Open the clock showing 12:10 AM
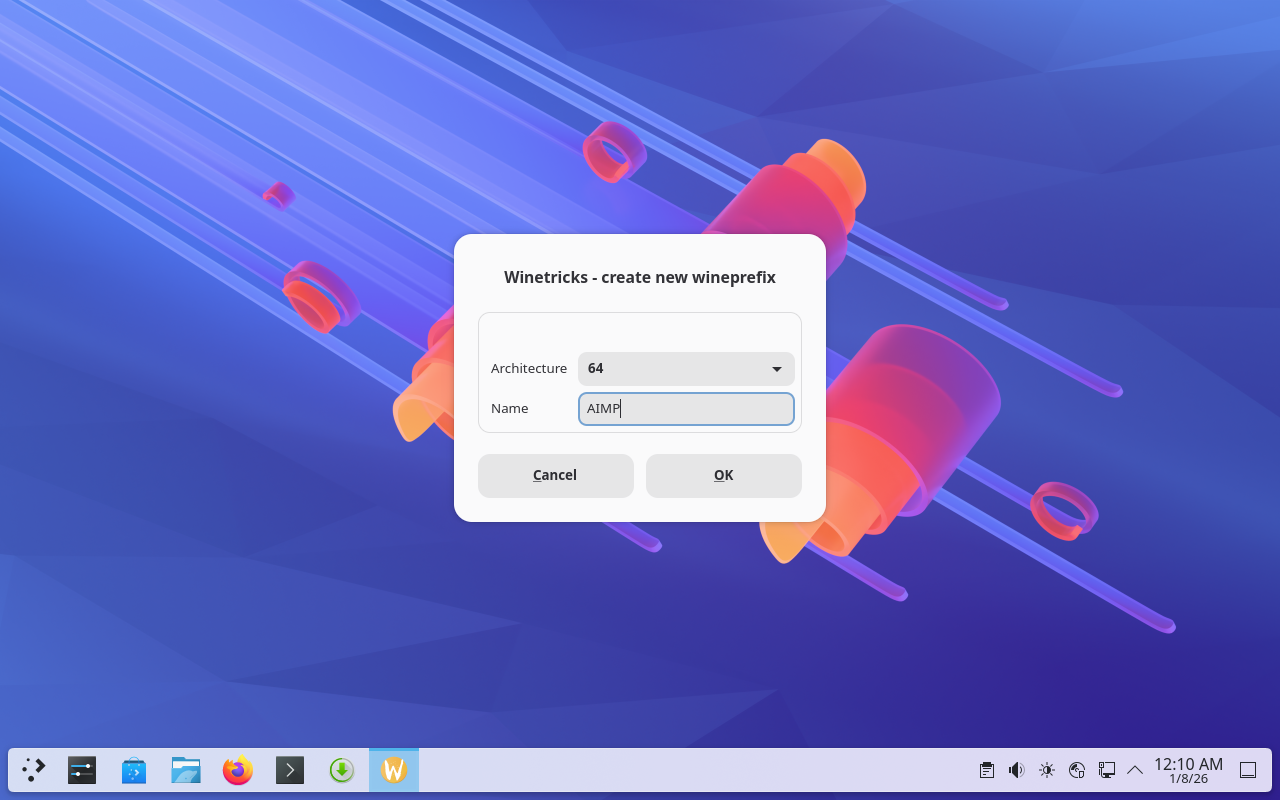The width and height of the screenshot is (1280, 800). 1188,770
